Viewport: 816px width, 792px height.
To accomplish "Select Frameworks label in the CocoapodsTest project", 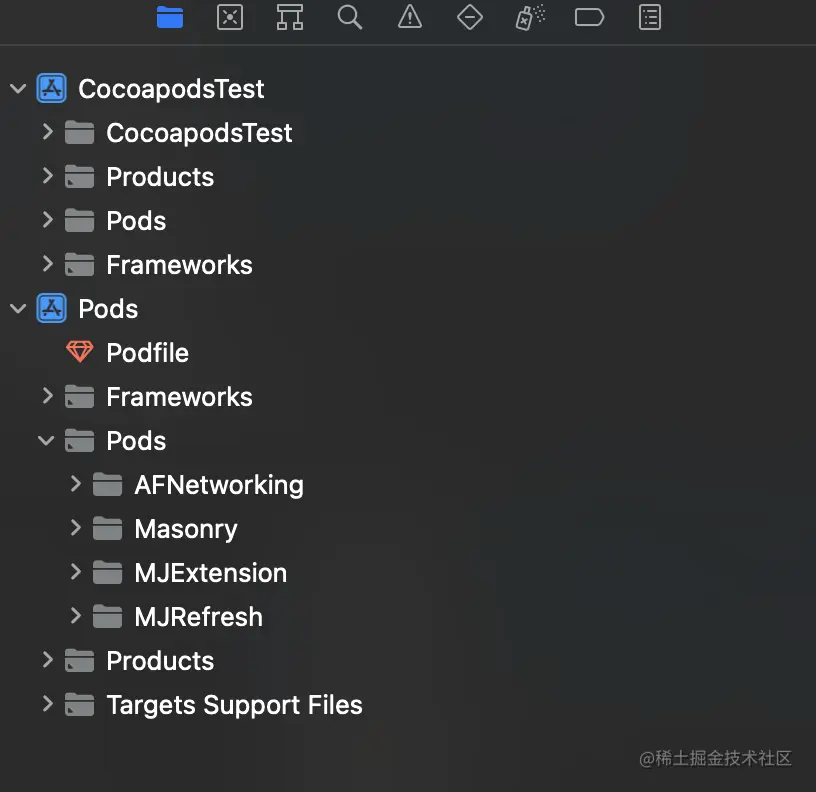I will click(x=180, y=265).
